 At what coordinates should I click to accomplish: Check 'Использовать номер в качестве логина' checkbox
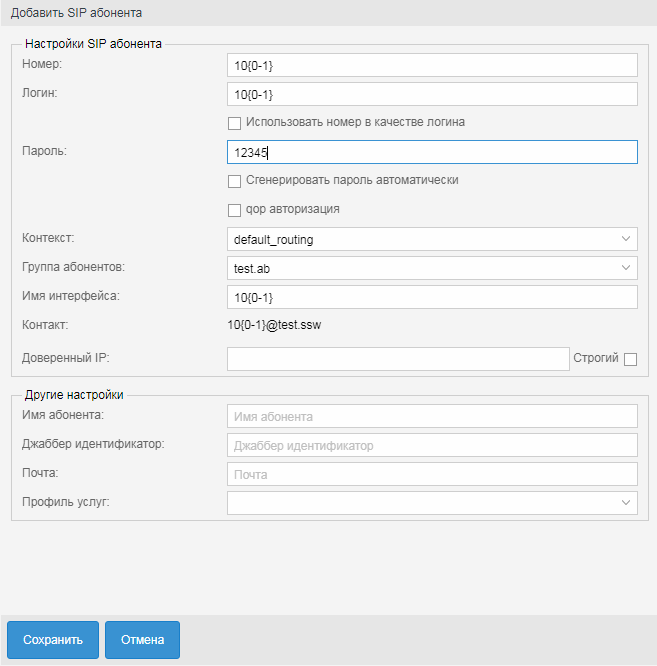[x=235, y=123]
